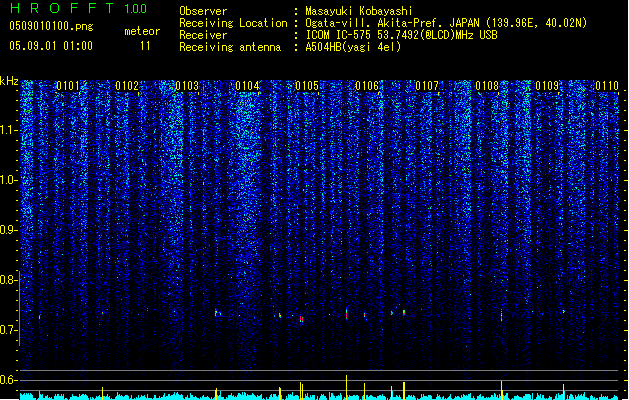The width and height of the screenshot is (629, 400).
Task: Click the red meteor echo just after 0108
Action: coord(501,316)
